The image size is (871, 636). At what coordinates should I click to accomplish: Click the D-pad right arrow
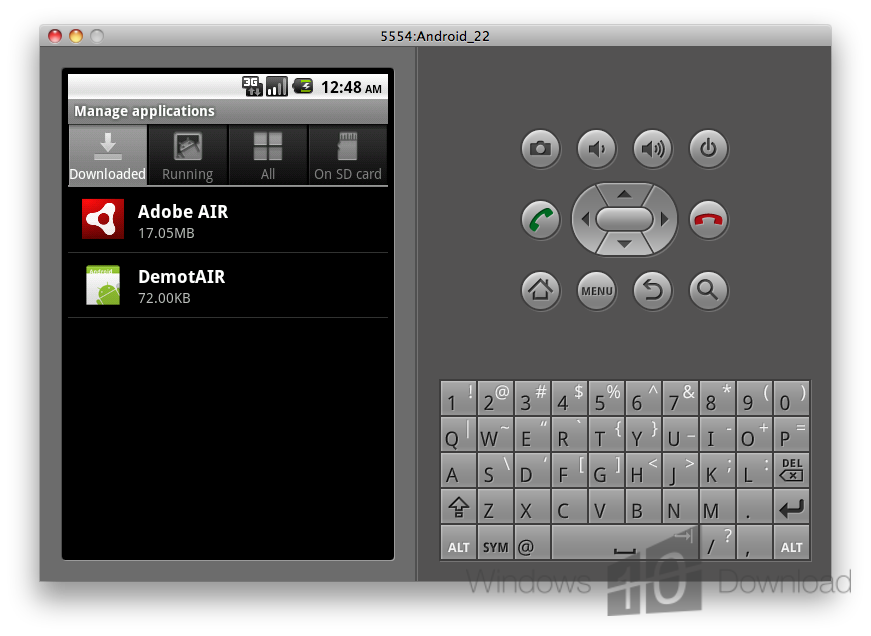tap(664, 219)
